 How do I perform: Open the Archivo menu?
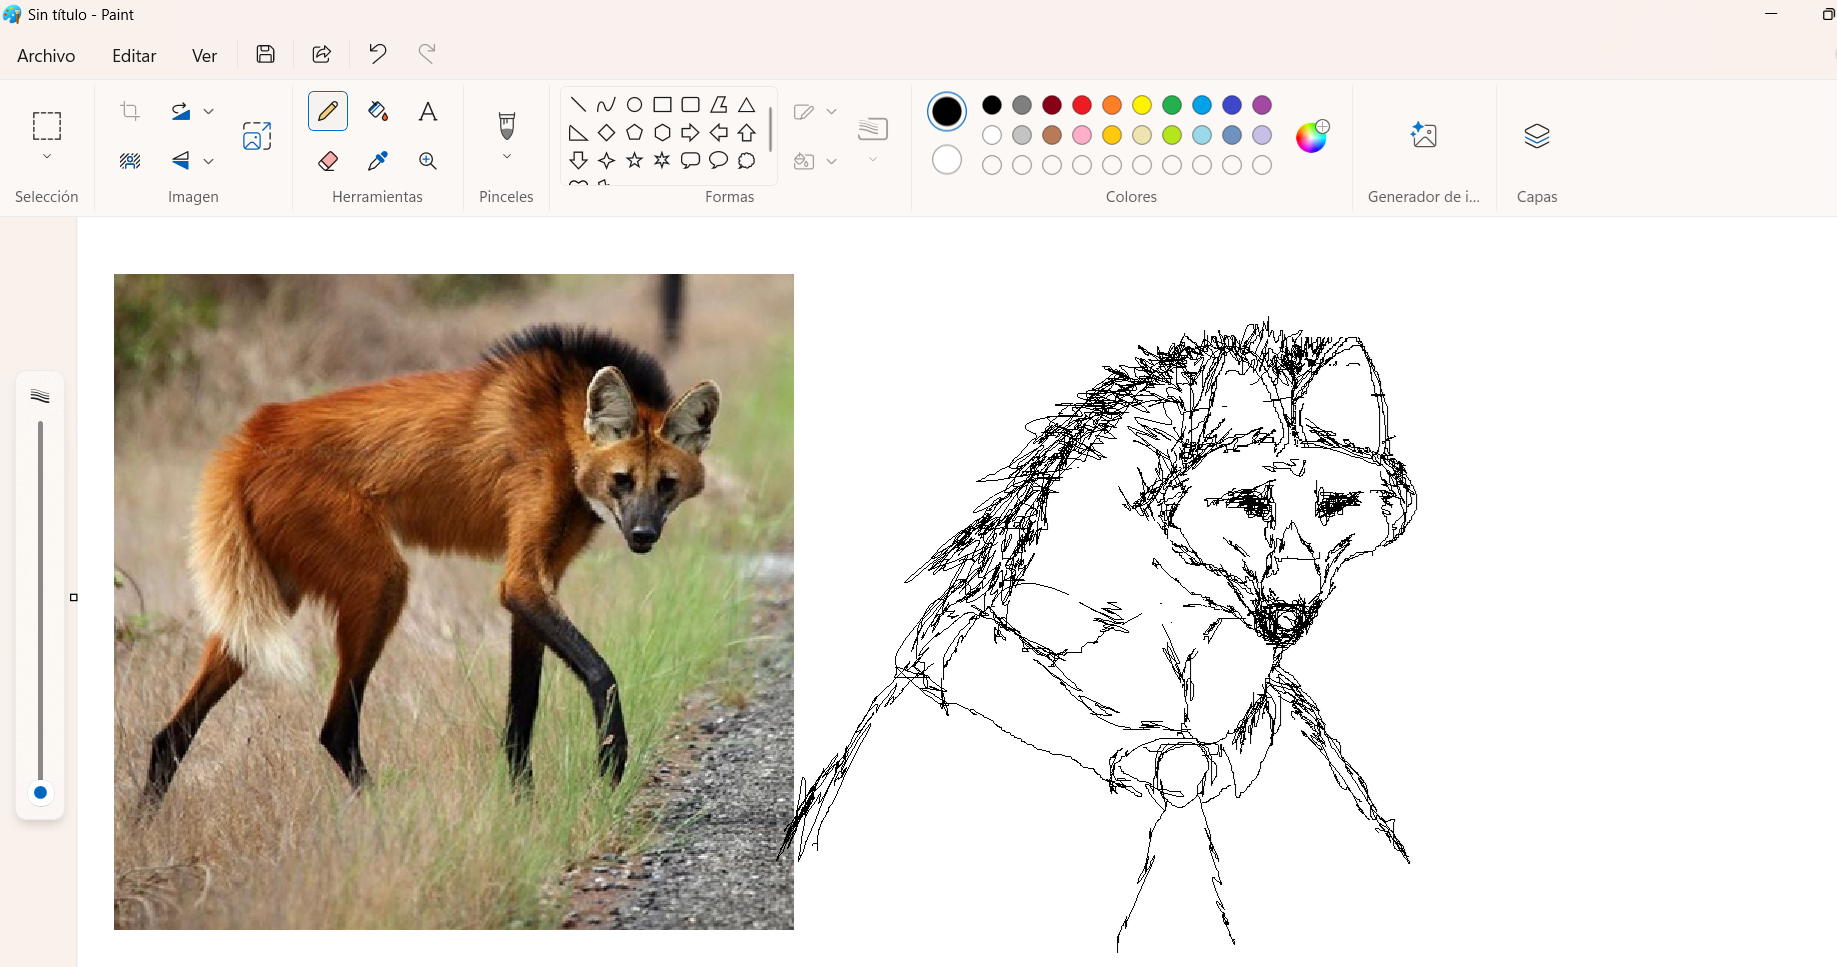(x=46, y=56)
